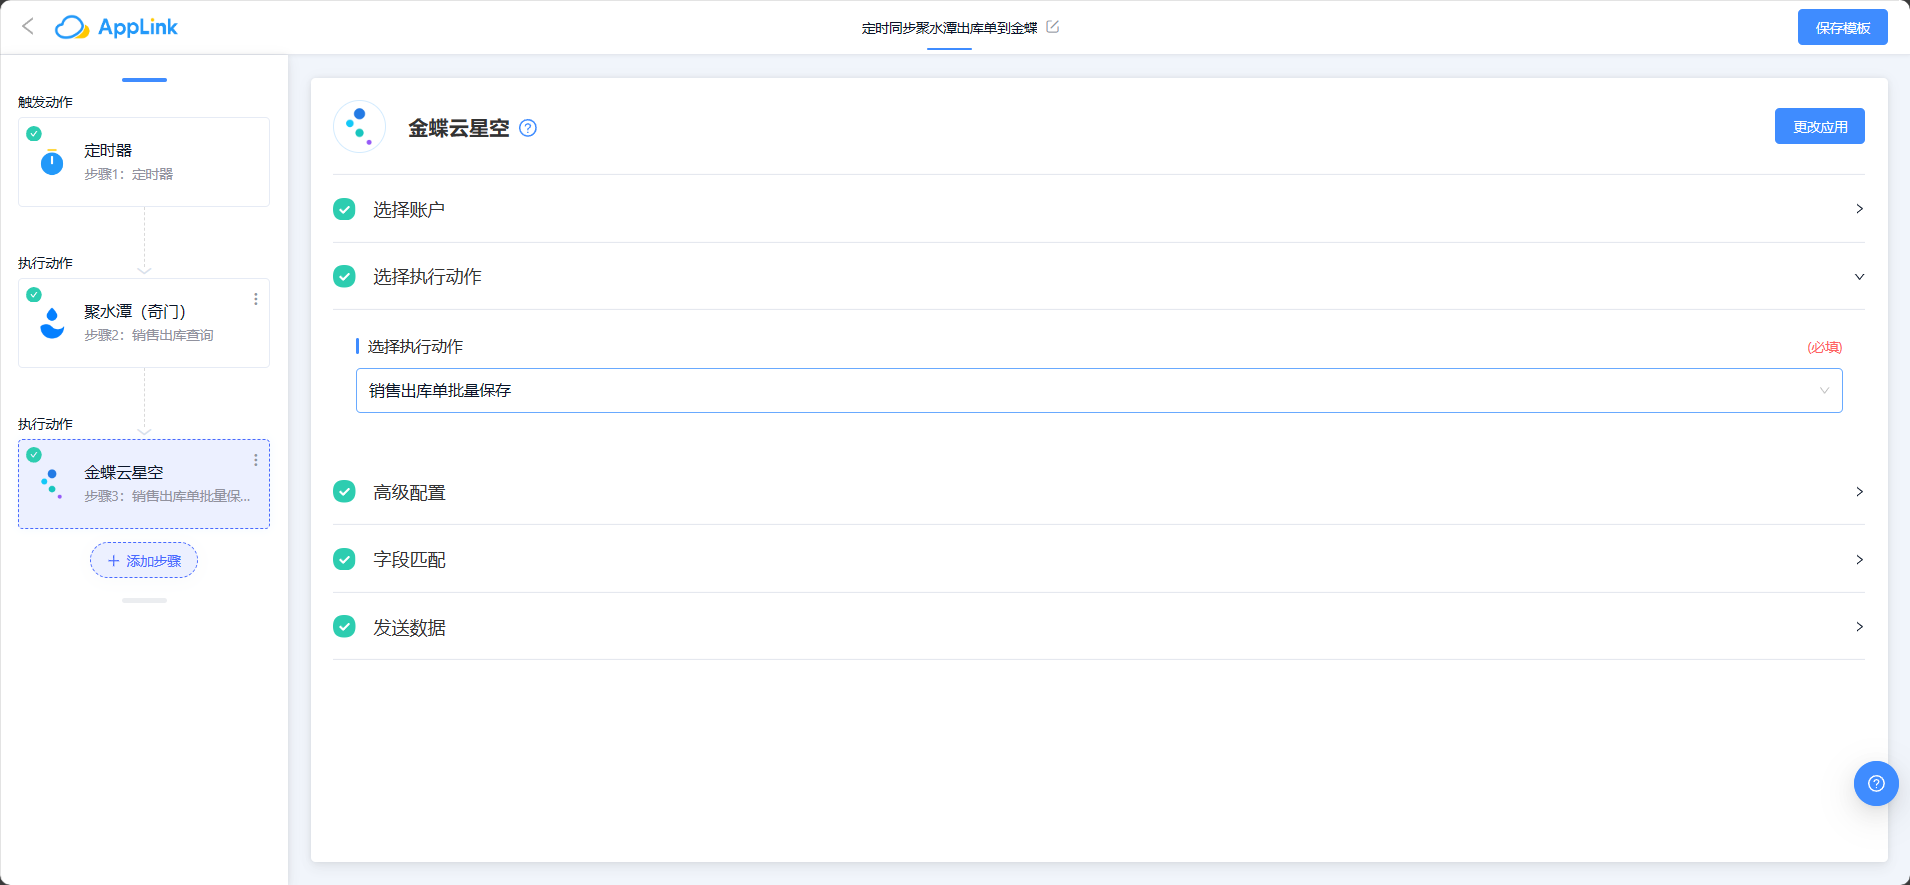Click green check beside 选择账户
This screenshot has height=885, width=1910.
click(344, 209)
